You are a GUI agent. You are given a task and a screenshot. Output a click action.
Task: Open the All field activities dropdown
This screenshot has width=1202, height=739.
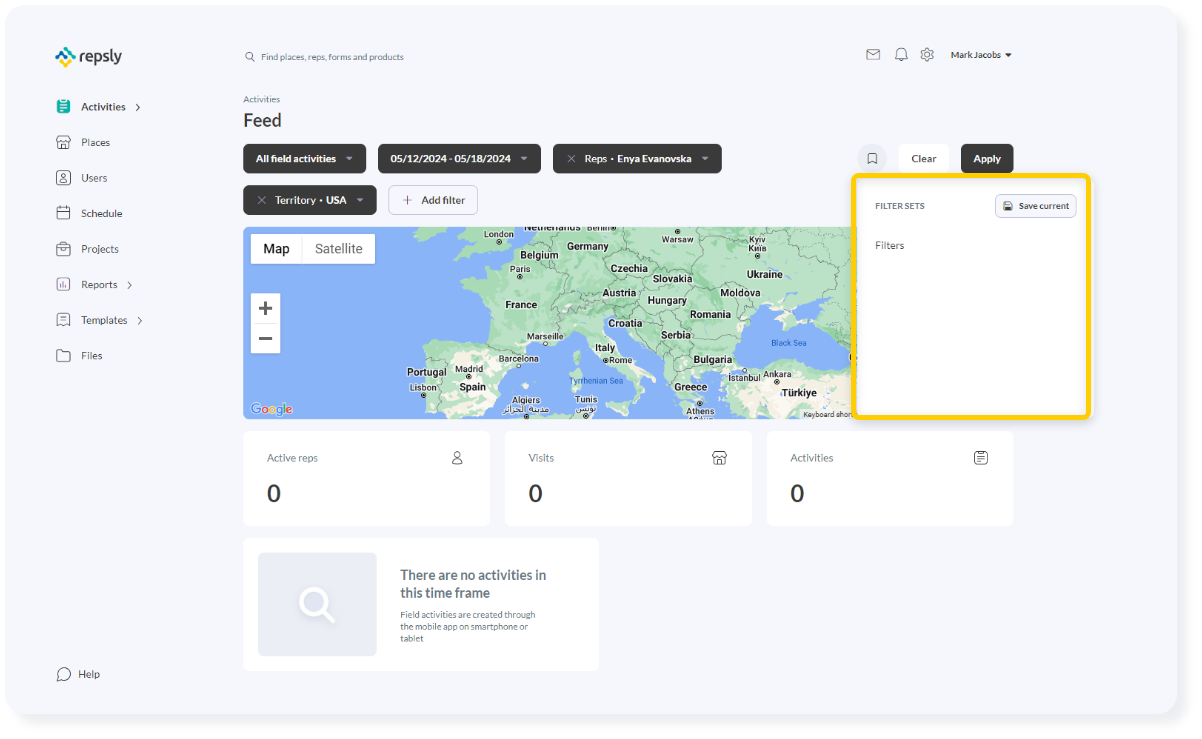pos(304,159)
